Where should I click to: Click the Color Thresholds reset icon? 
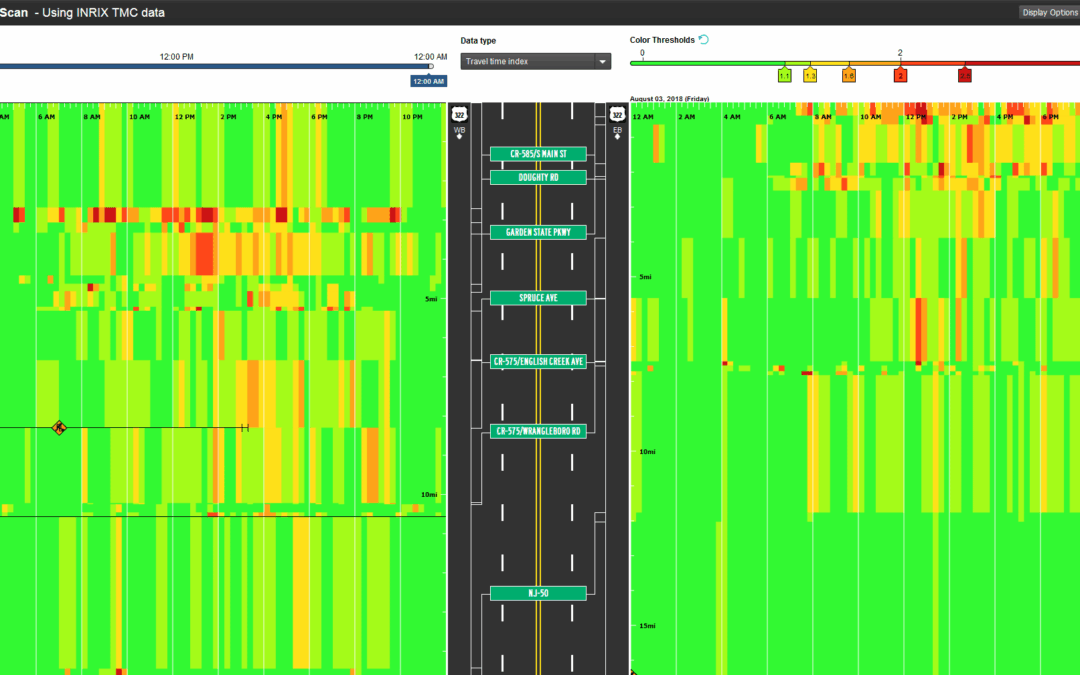point(704,40)
